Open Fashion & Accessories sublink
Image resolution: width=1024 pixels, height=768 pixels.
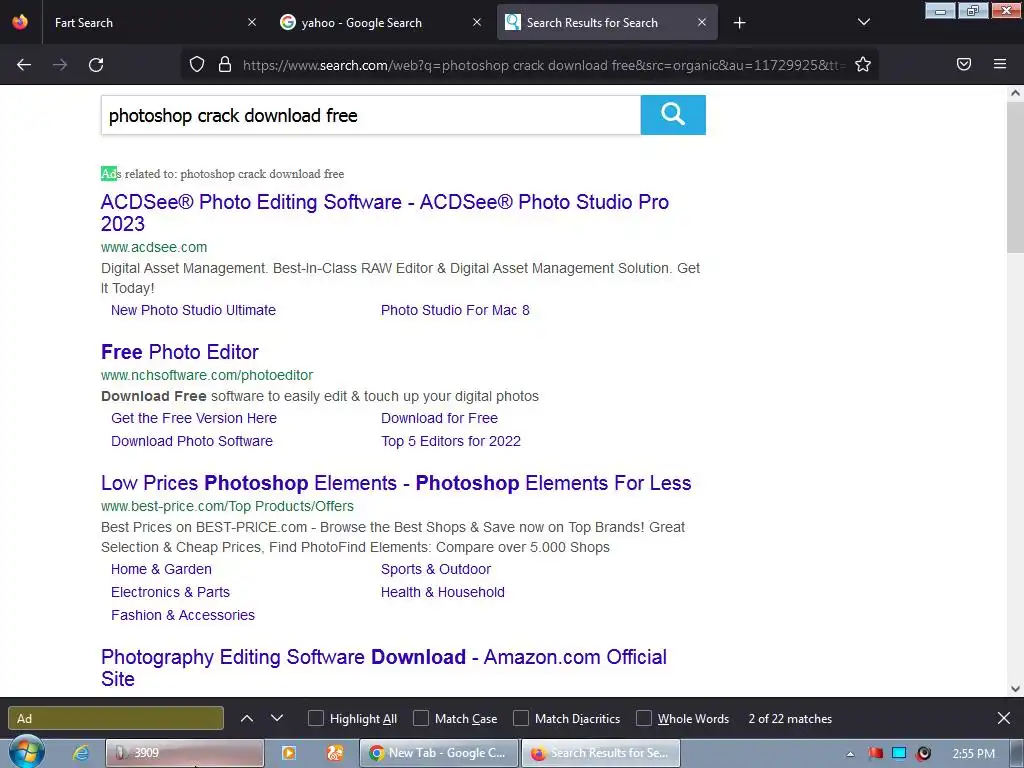pos(183,615)
